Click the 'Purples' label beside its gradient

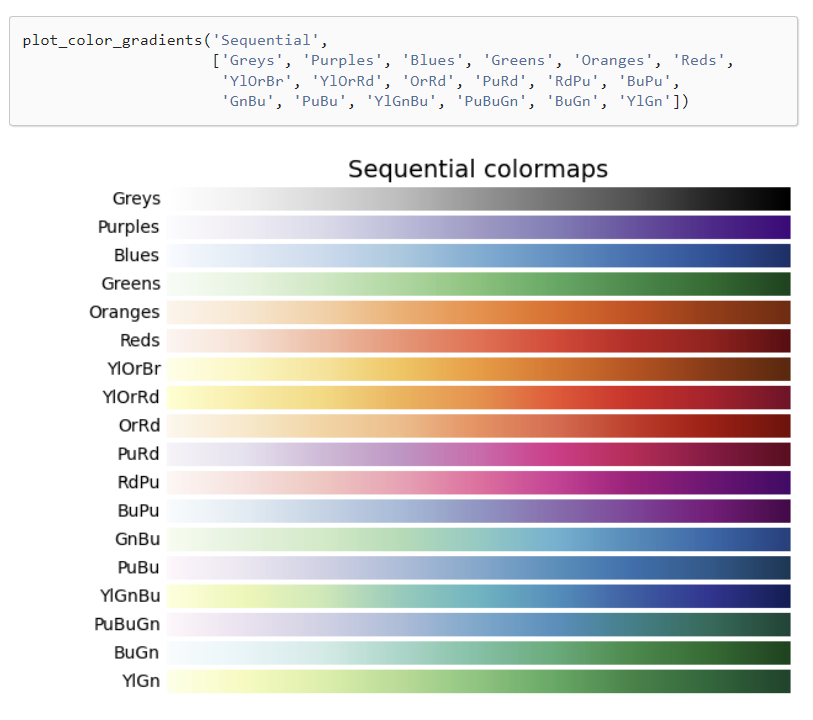click(x=129, y=228)
